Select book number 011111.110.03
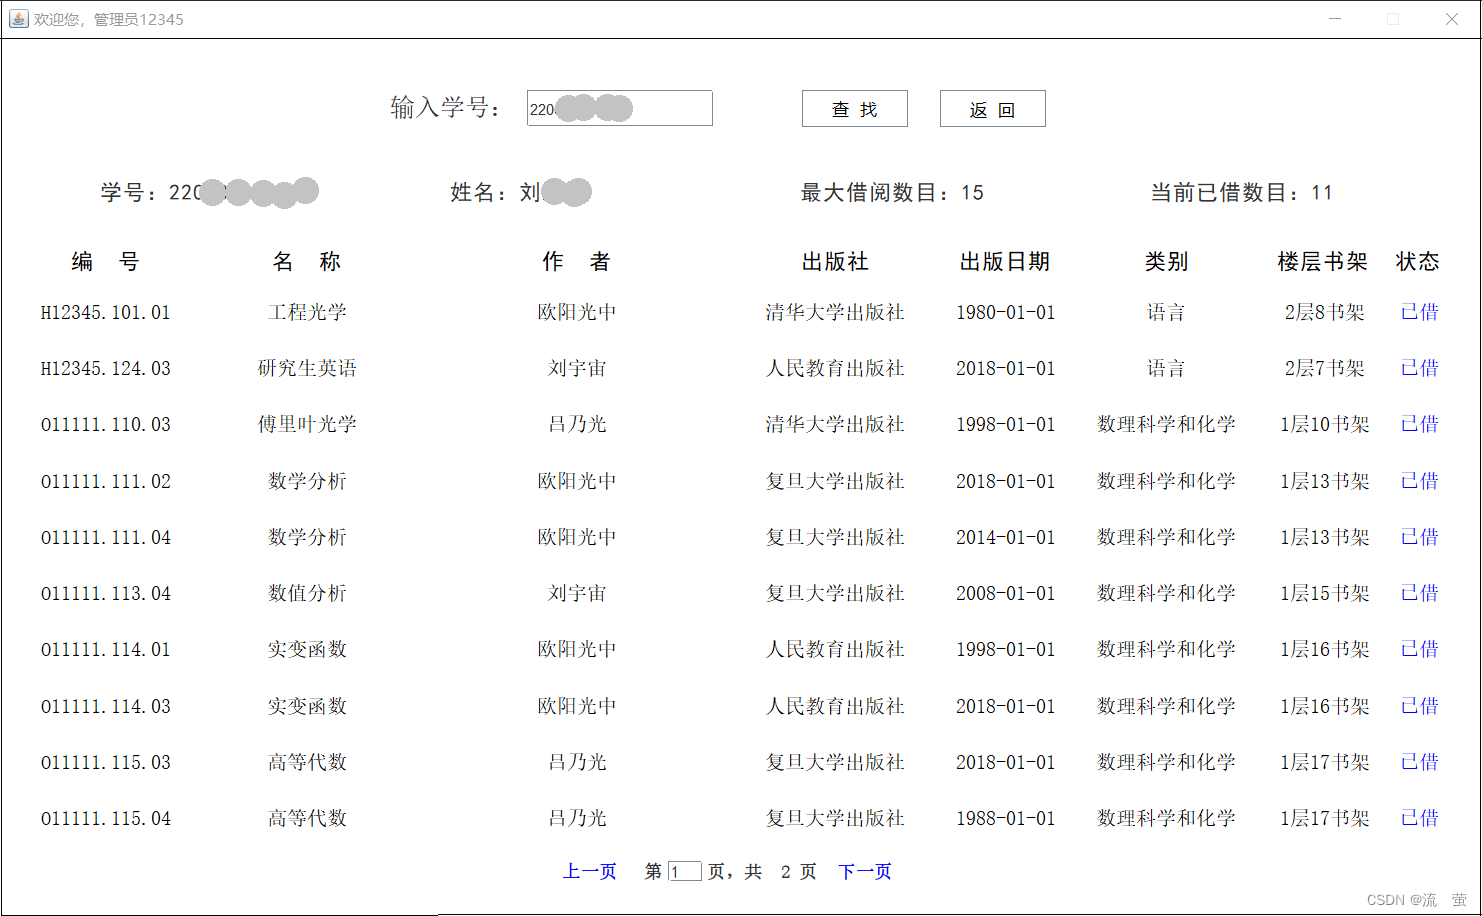The image size is (1482, 916). [106, 424]
